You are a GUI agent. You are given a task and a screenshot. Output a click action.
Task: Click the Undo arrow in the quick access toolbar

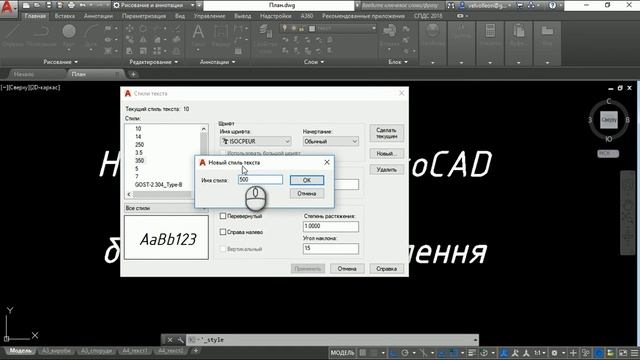83,5
